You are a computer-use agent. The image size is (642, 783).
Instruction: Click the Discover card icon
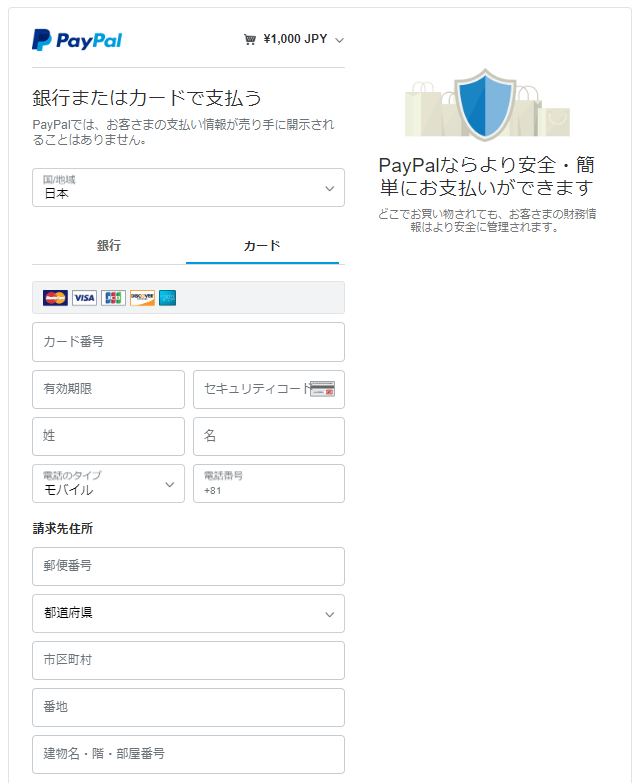tap(142, 298)
